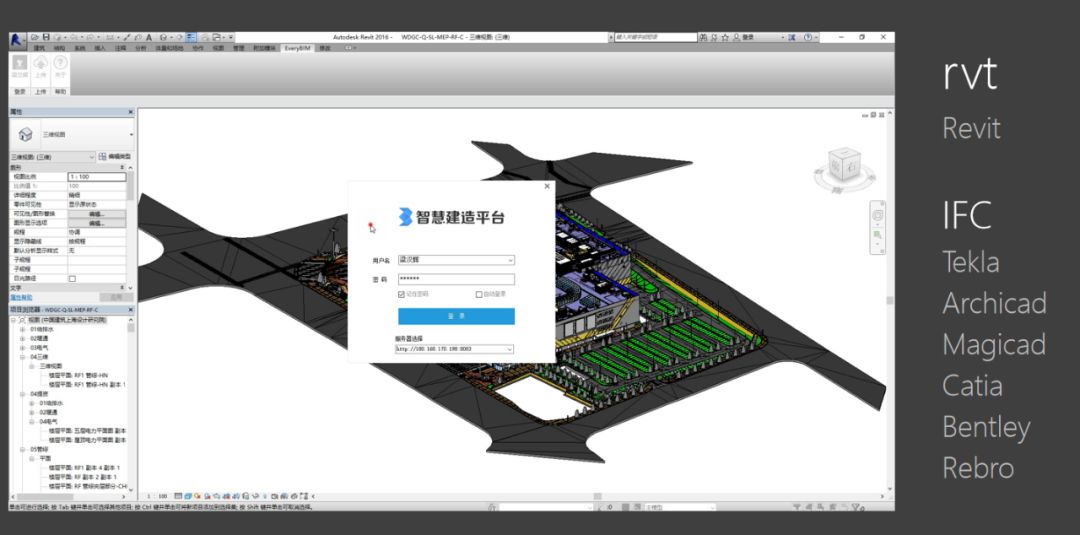Collapse the 05 tree node in Project Browser
This screenshot has height=535, width=1080.
point(23,449)
